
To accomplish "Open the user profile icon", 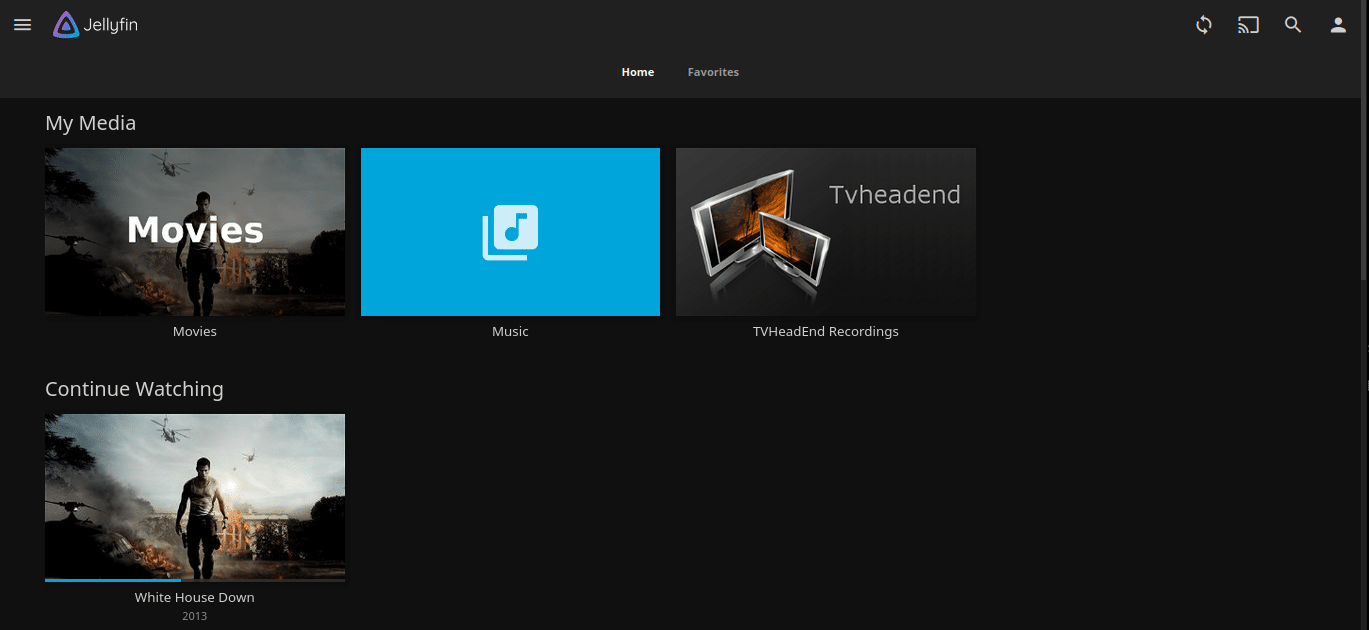I will (x=1338, y=25).
